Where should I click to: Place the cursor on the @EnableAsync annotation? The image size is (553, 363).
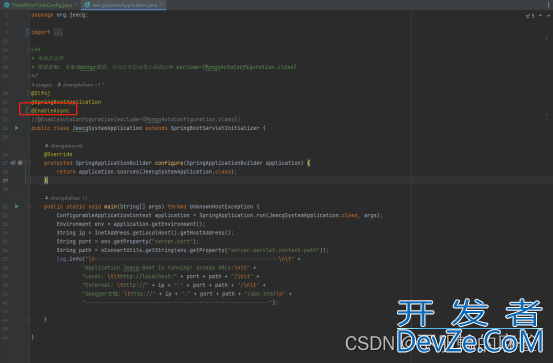pyautogui.click(x=50, y=111)
